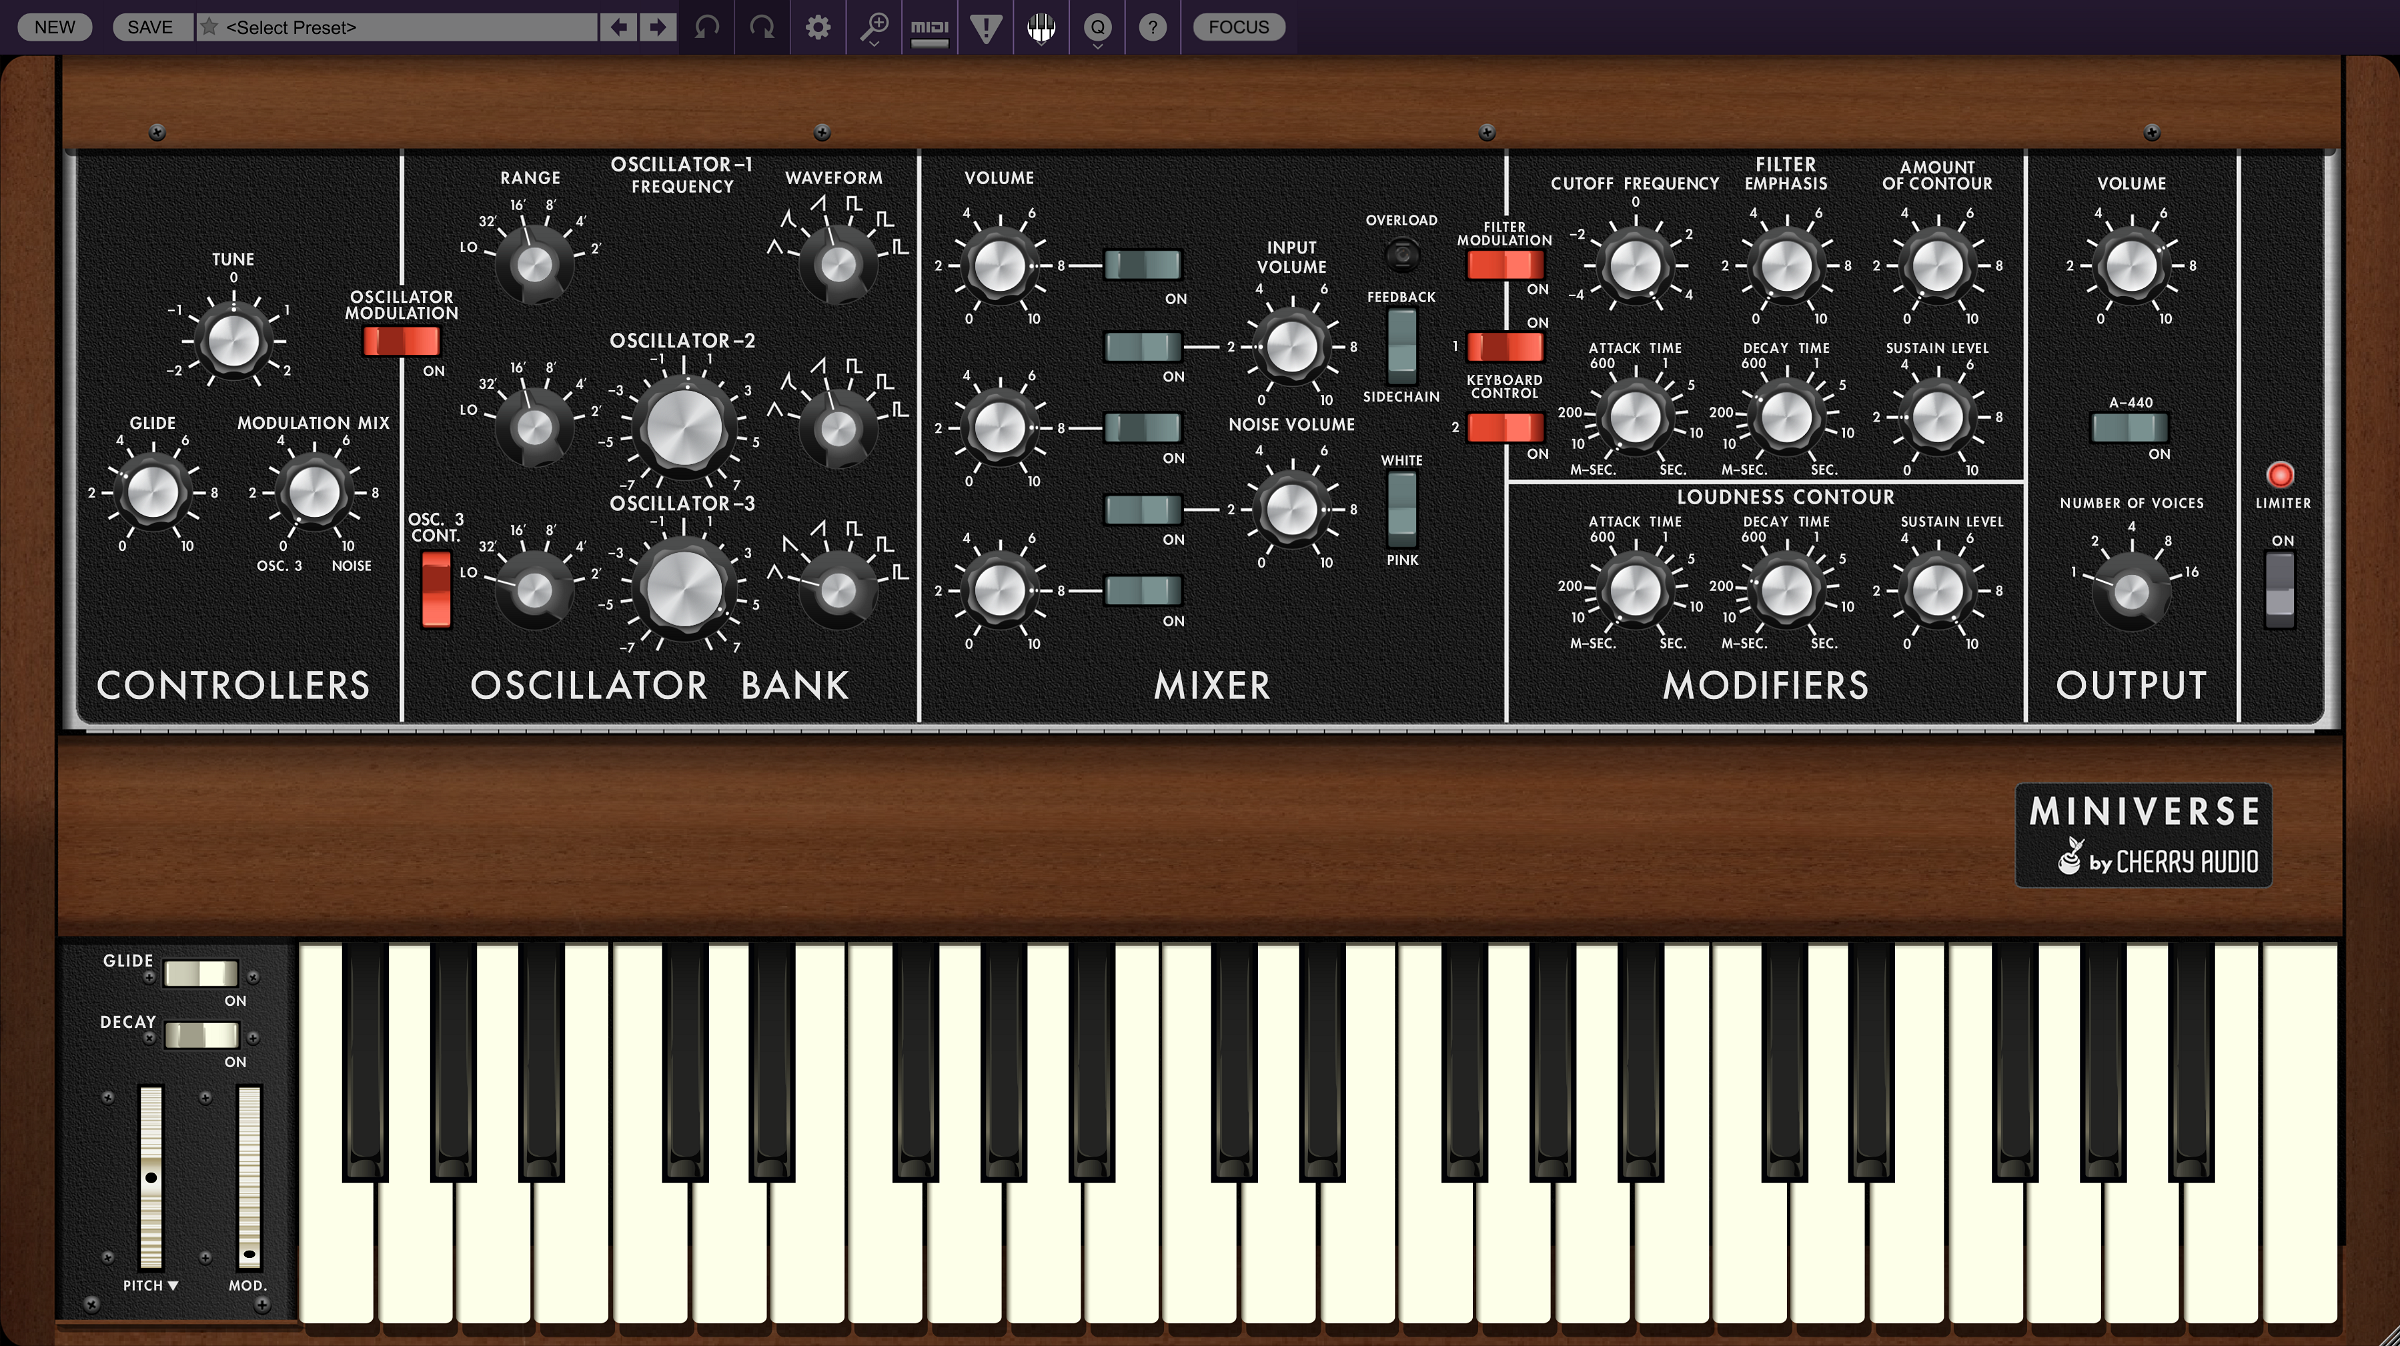Viewport: 2400px width, 1346px height.
Task: Click Loudness Contour Attack Time knob
Action: pos(1635,590)
